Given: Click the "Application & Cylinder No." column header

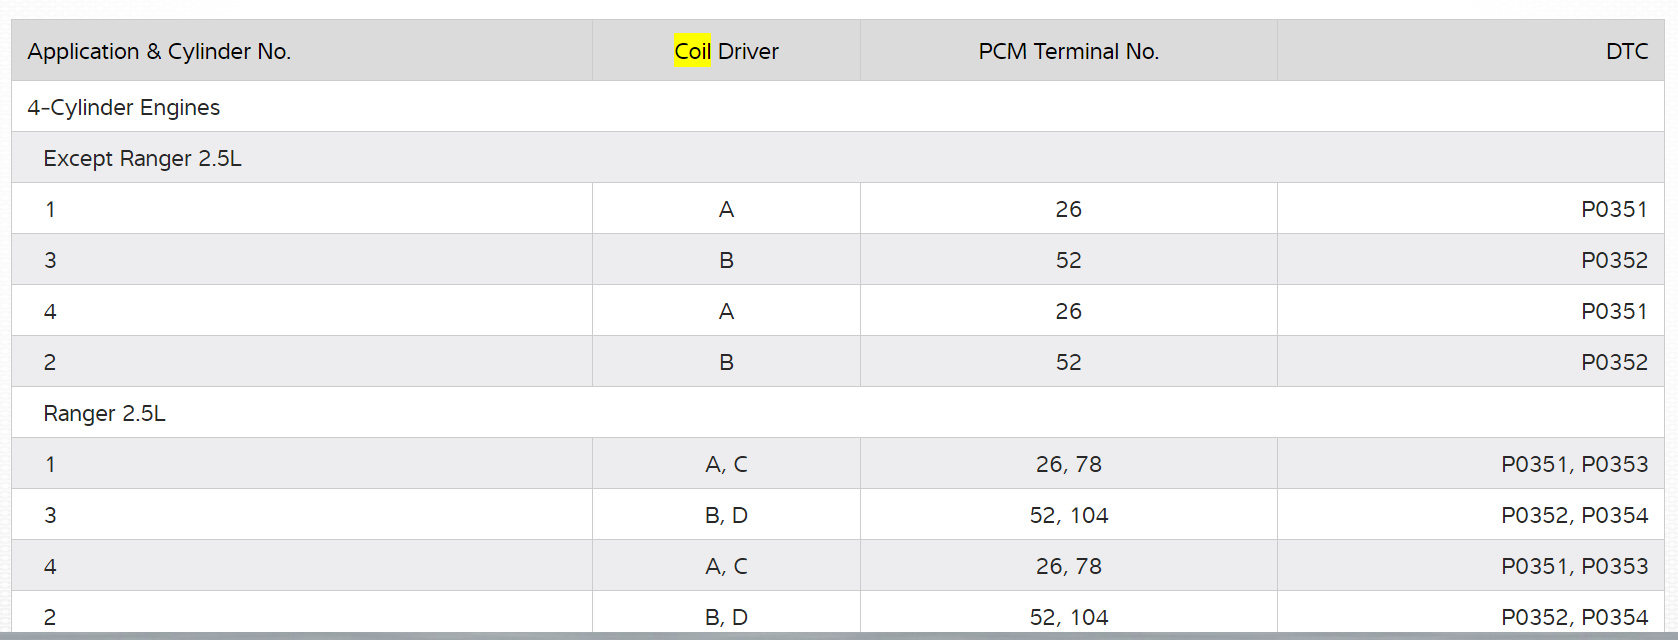Looking at the screenshot, I should pos(159,51).
